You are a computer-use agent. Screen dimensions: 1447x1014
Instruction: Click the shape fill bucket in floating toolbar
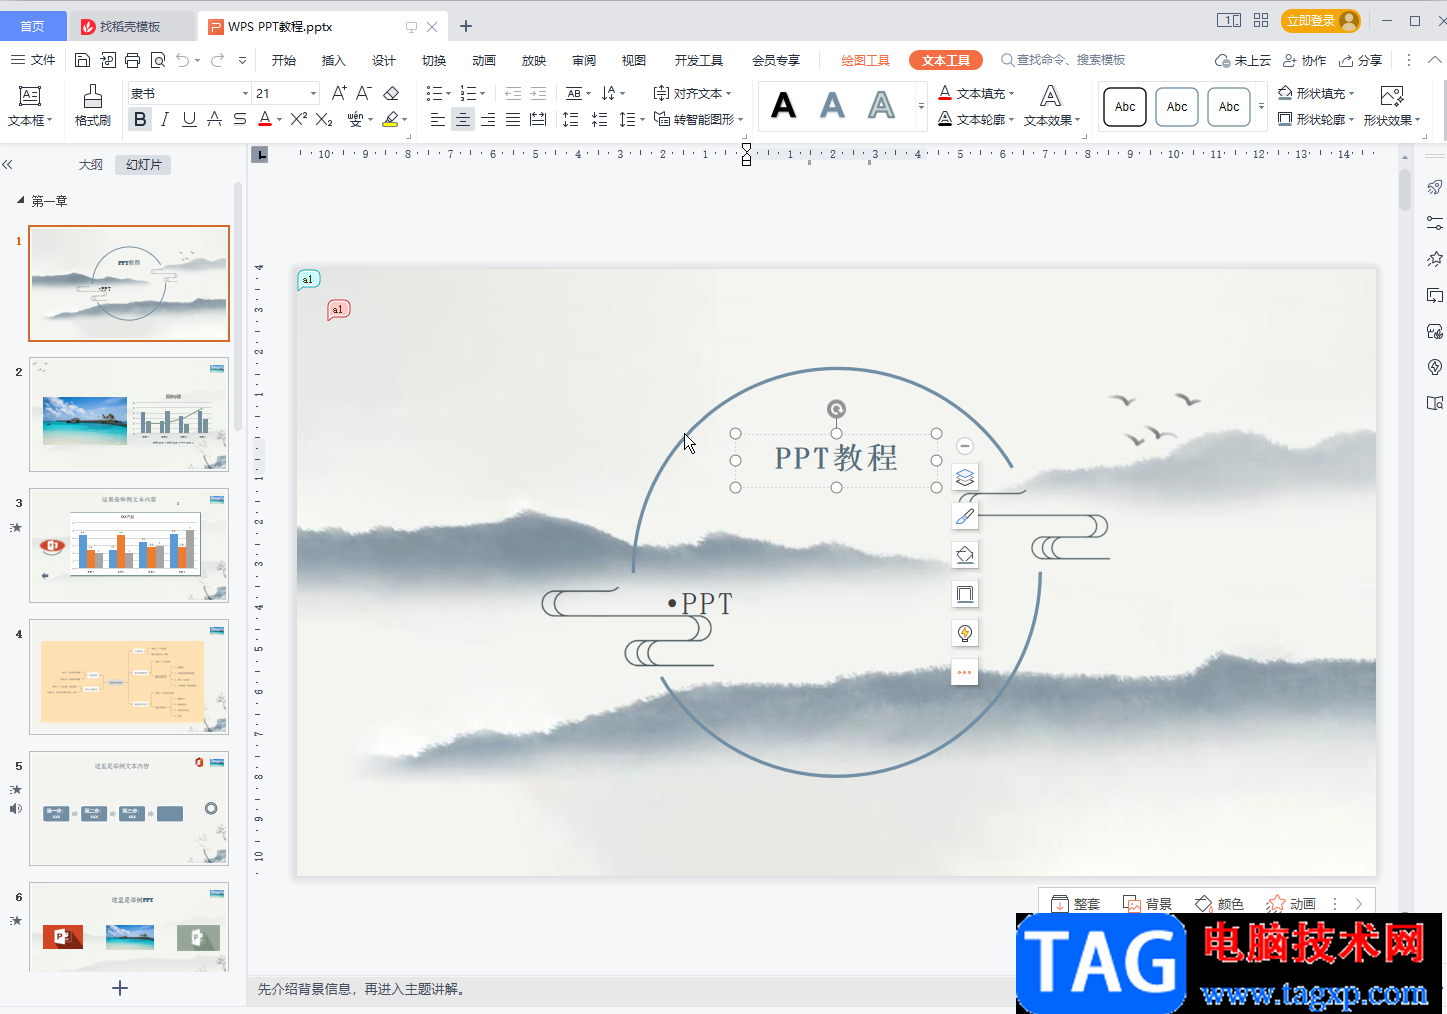(965, 555)
